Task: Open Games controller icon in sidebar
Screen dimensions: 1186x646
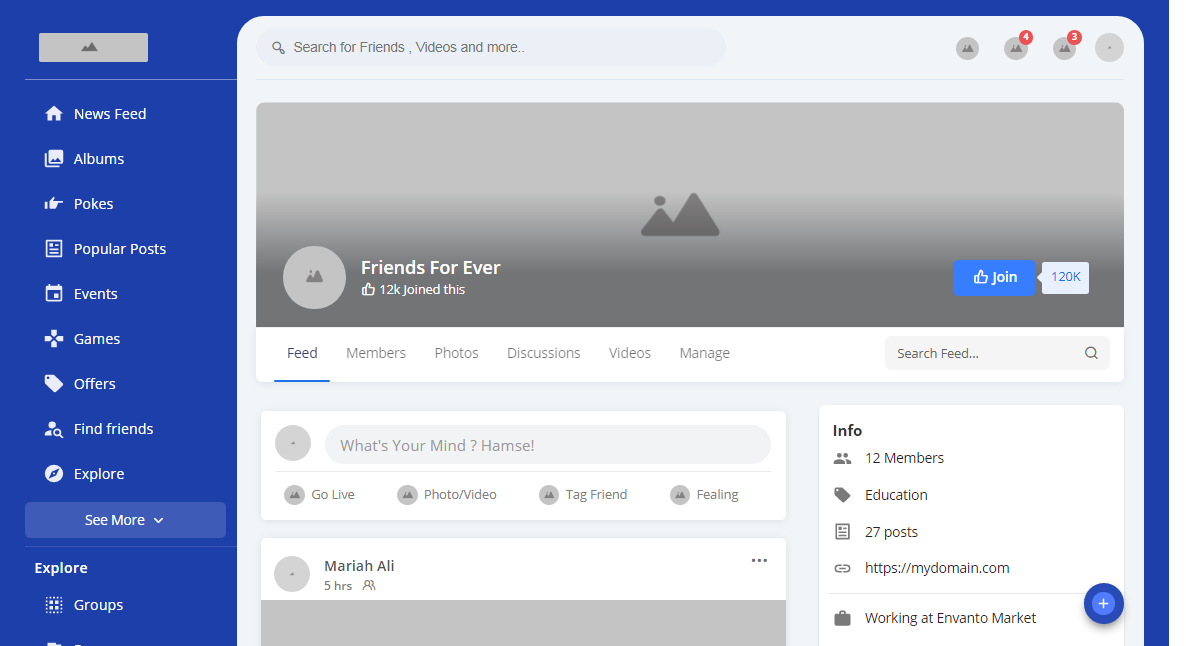Action: [54, 339]
